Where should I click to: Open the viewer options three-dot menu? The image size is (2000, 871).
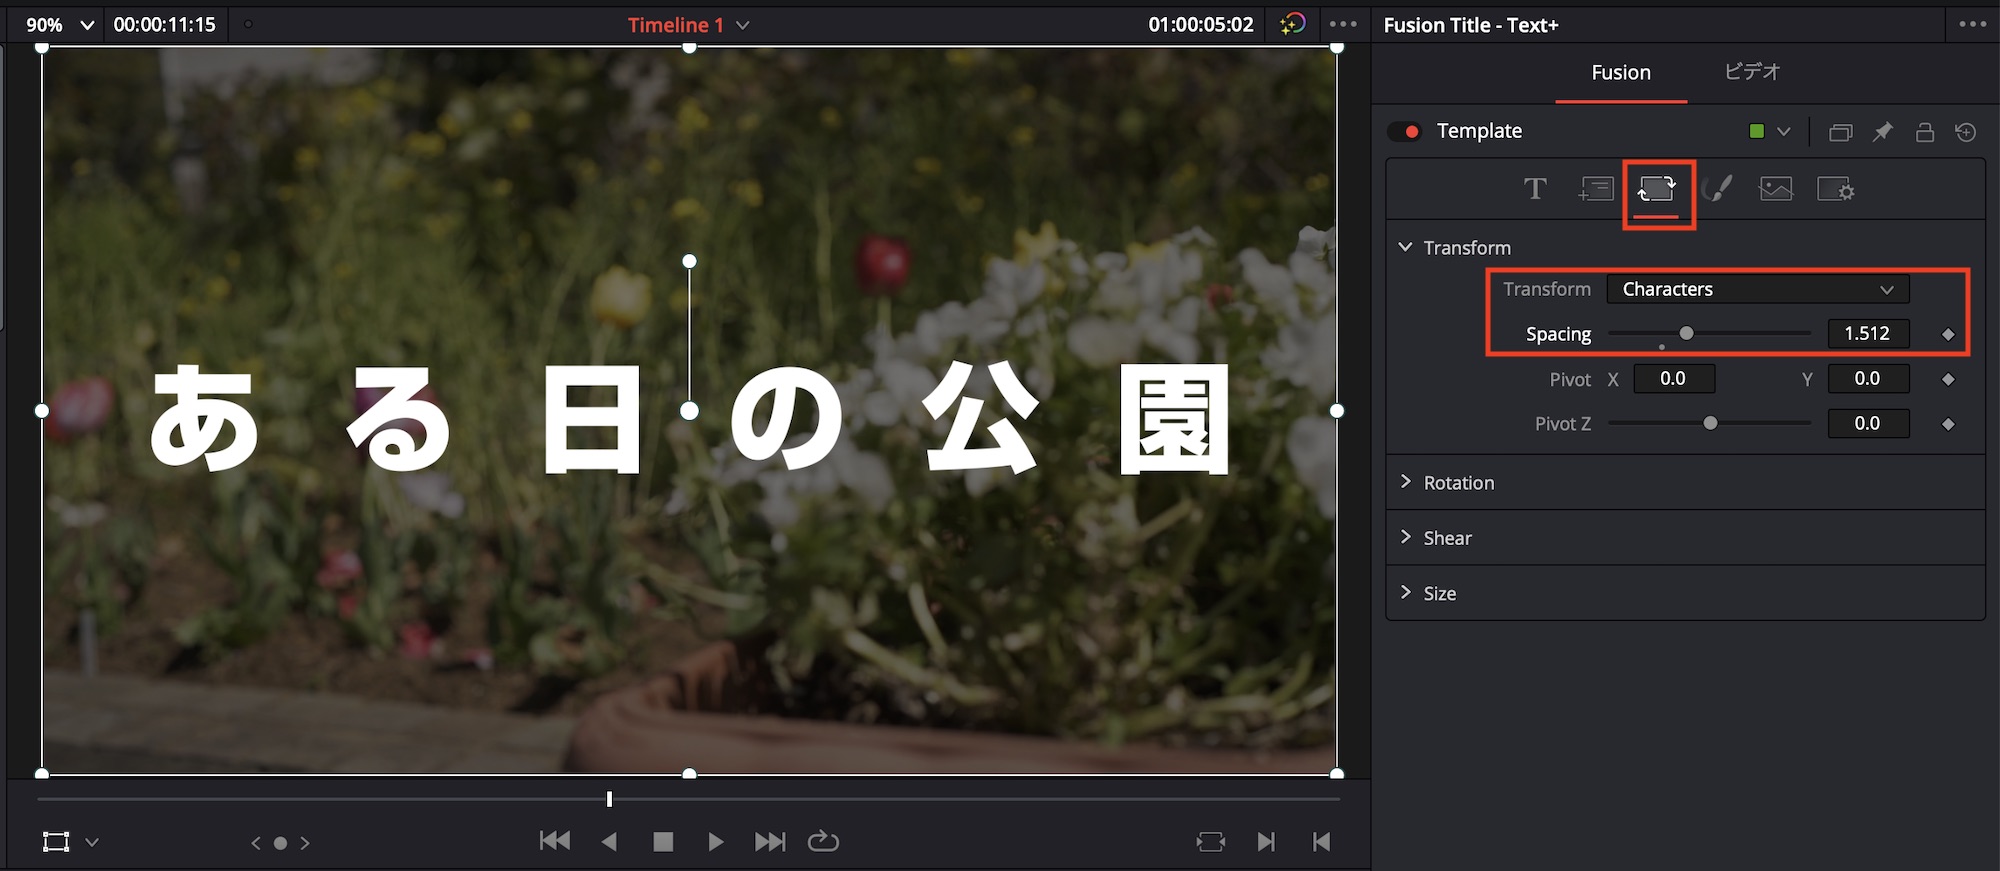[x=1343, y=24]
